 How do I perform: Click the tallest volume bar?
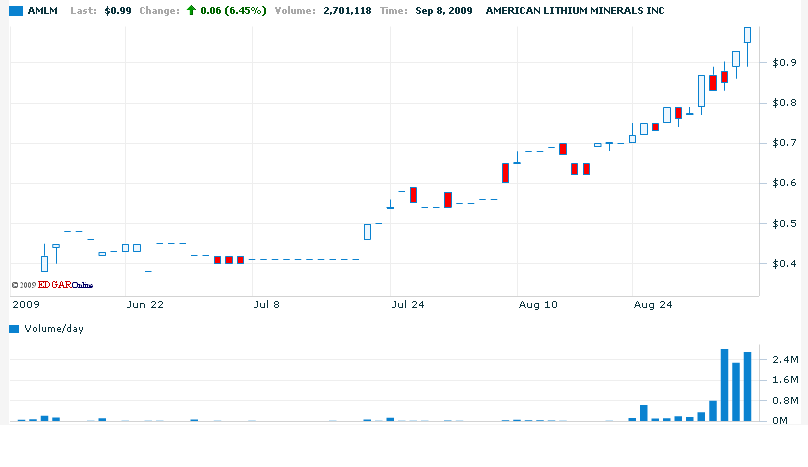tap(725, 385)
